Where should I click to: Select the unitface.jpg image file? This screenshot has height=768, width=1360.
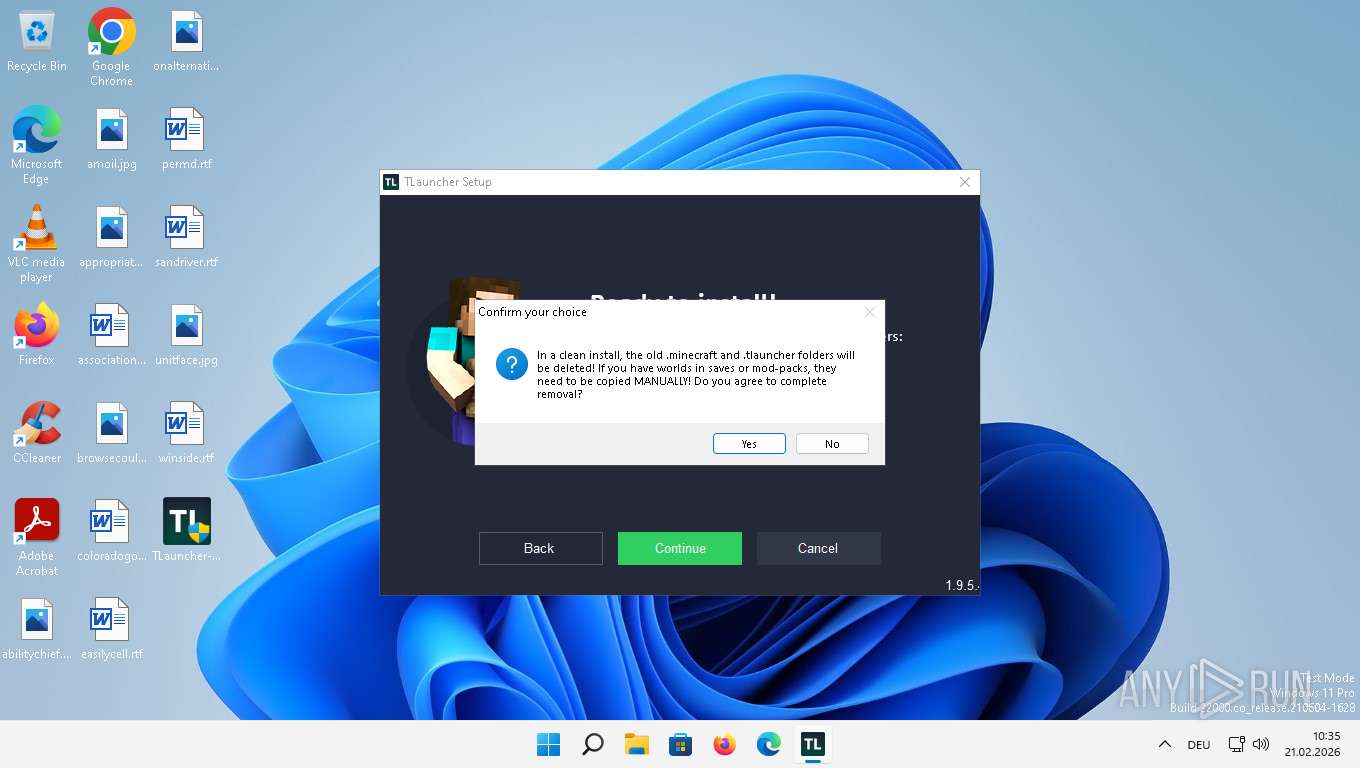[187, 334]
